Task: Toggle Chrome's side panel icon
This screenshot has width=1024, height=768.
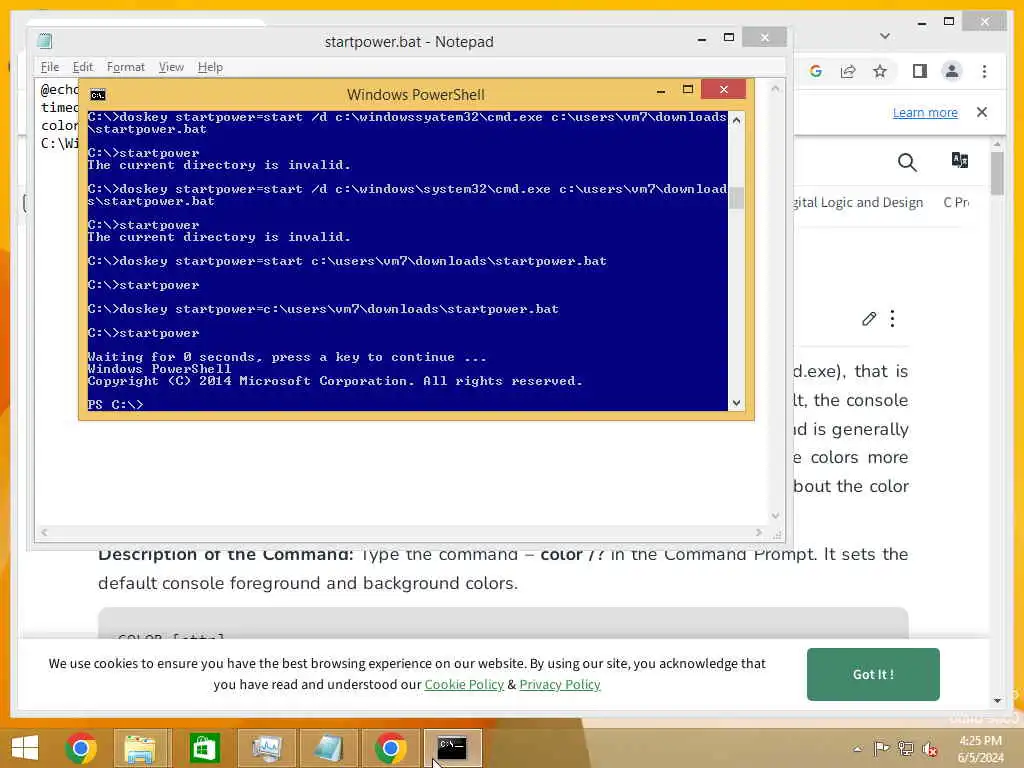Action: (920, 71)
